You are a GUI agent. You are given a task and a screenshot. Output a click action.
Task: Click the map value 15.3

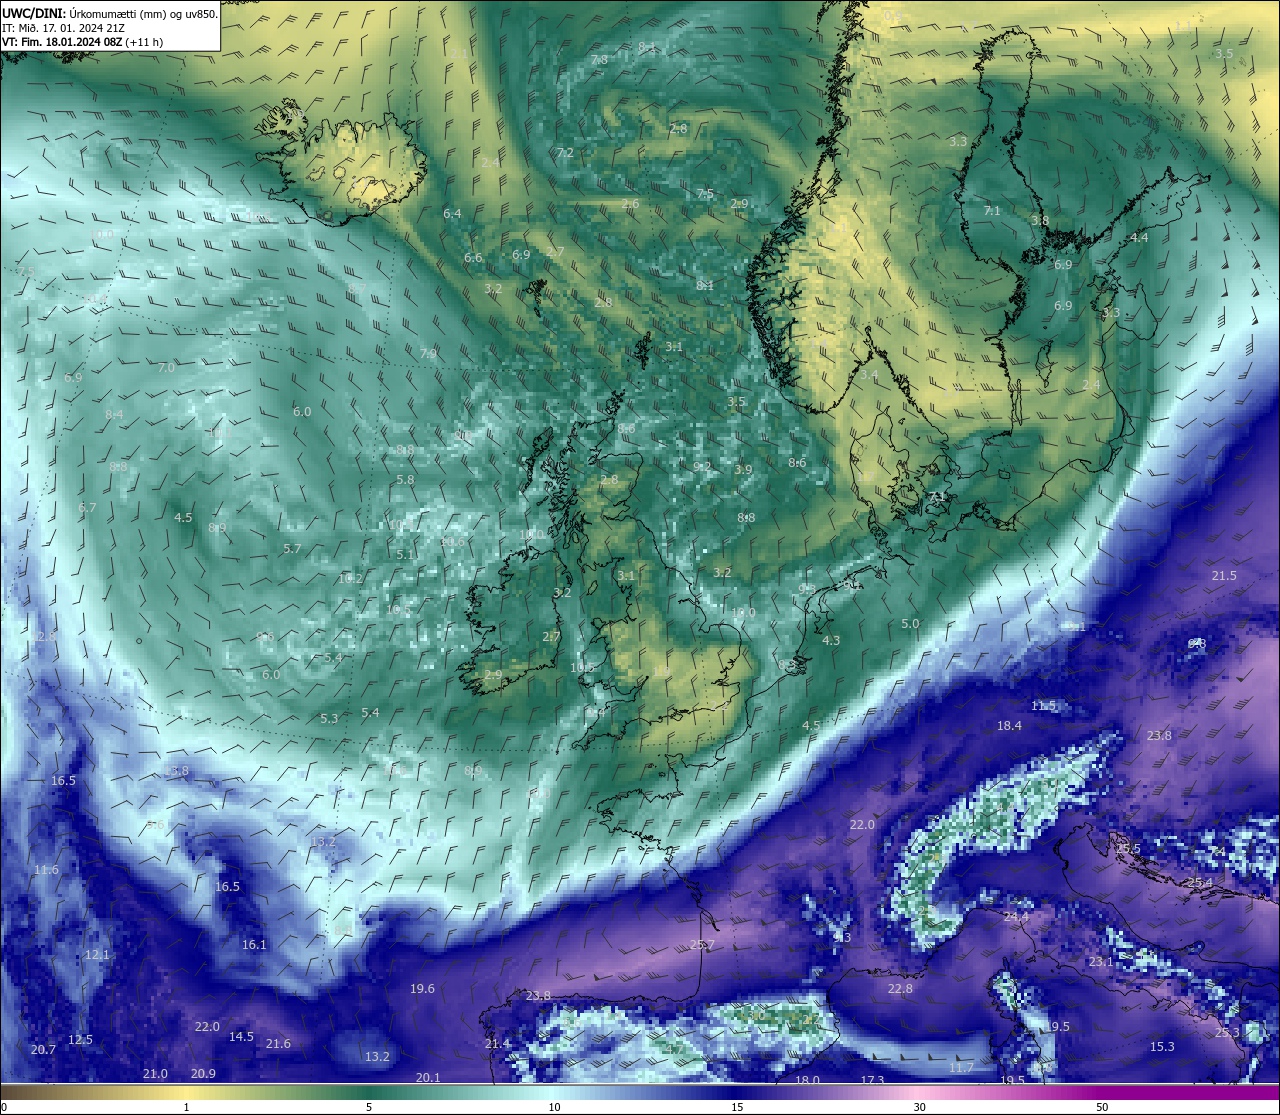coord(1162,1046)
